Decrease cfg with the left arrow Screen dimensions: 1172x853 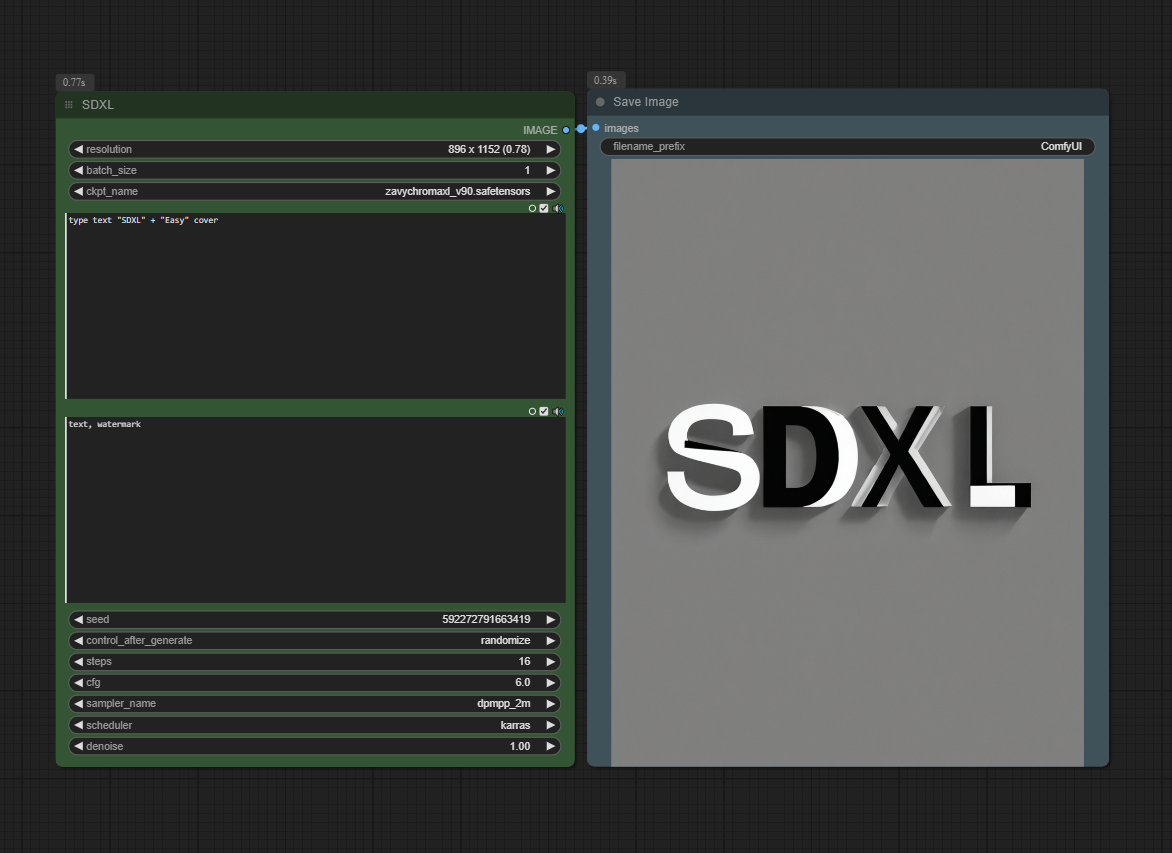pyautogui.click(x=78, y=683)
